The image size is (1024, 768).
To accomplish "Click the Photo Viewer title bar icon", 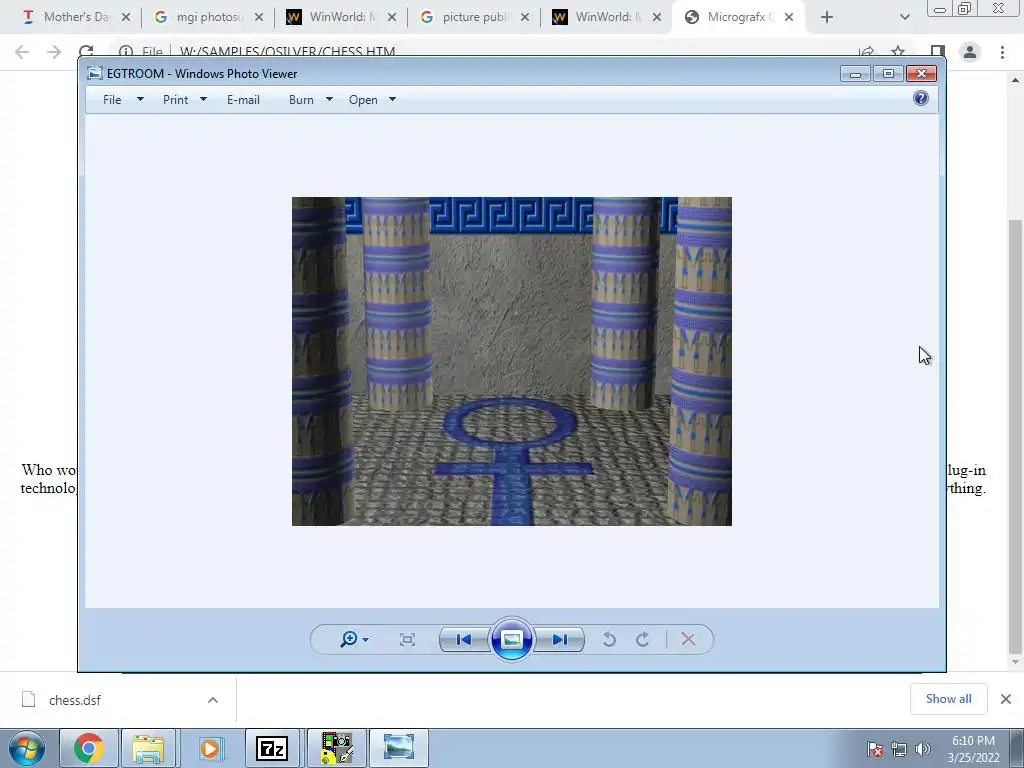I will [95, 73].
